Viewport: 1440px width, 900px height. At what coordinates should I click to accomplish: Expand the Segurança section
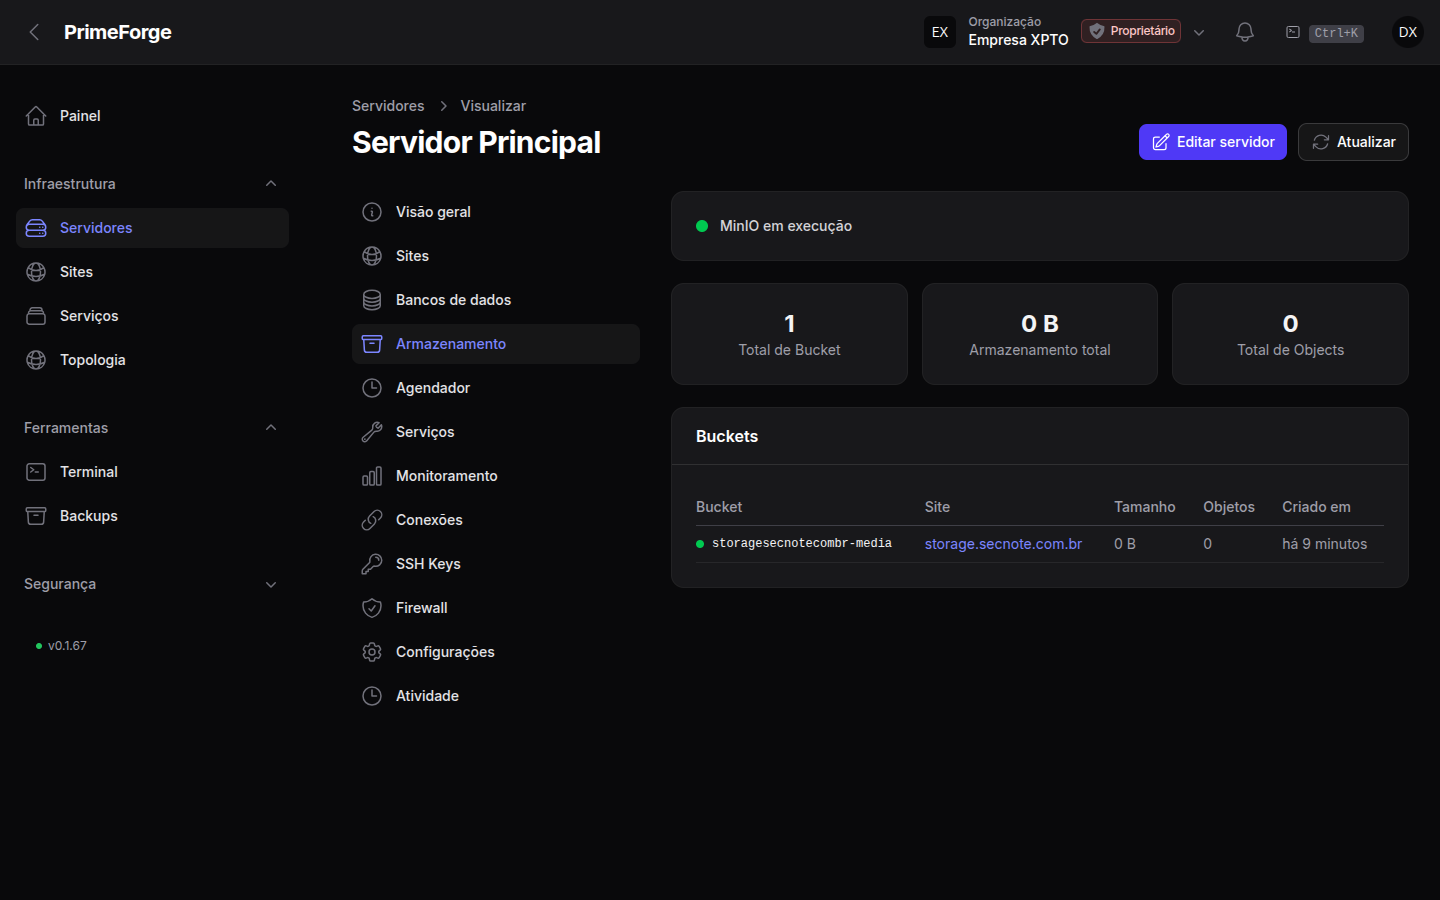271,584
